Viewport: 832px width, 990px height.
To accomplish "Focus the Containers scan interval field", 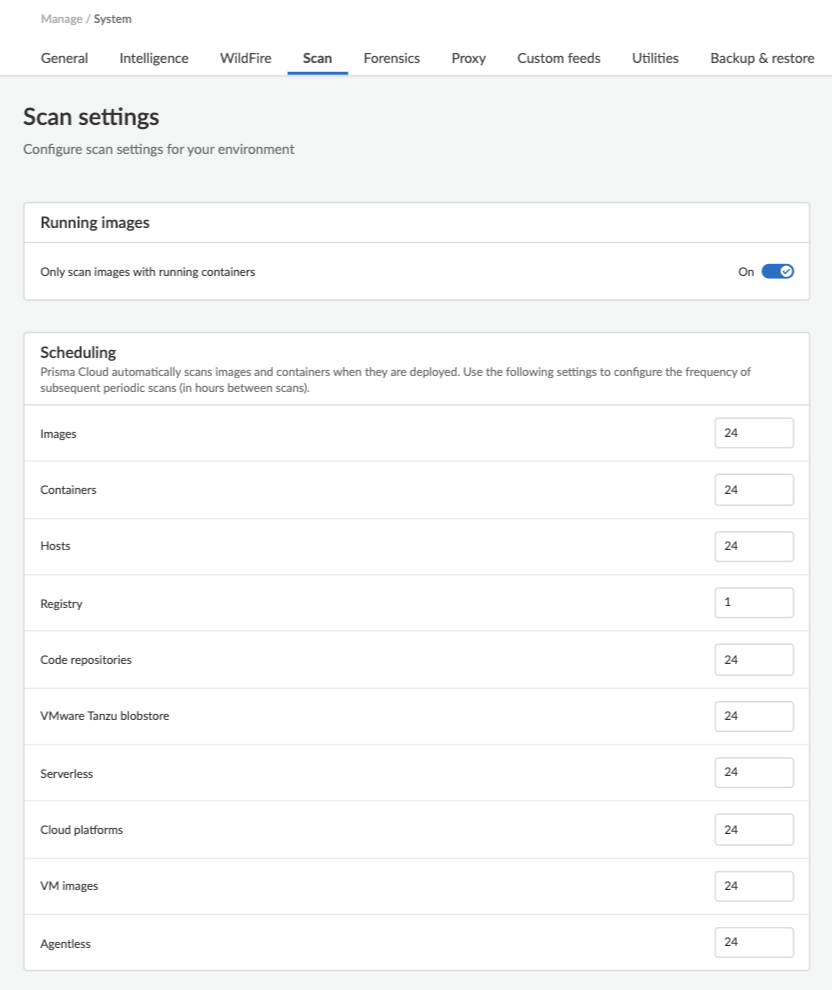I will tap(754, 490).
